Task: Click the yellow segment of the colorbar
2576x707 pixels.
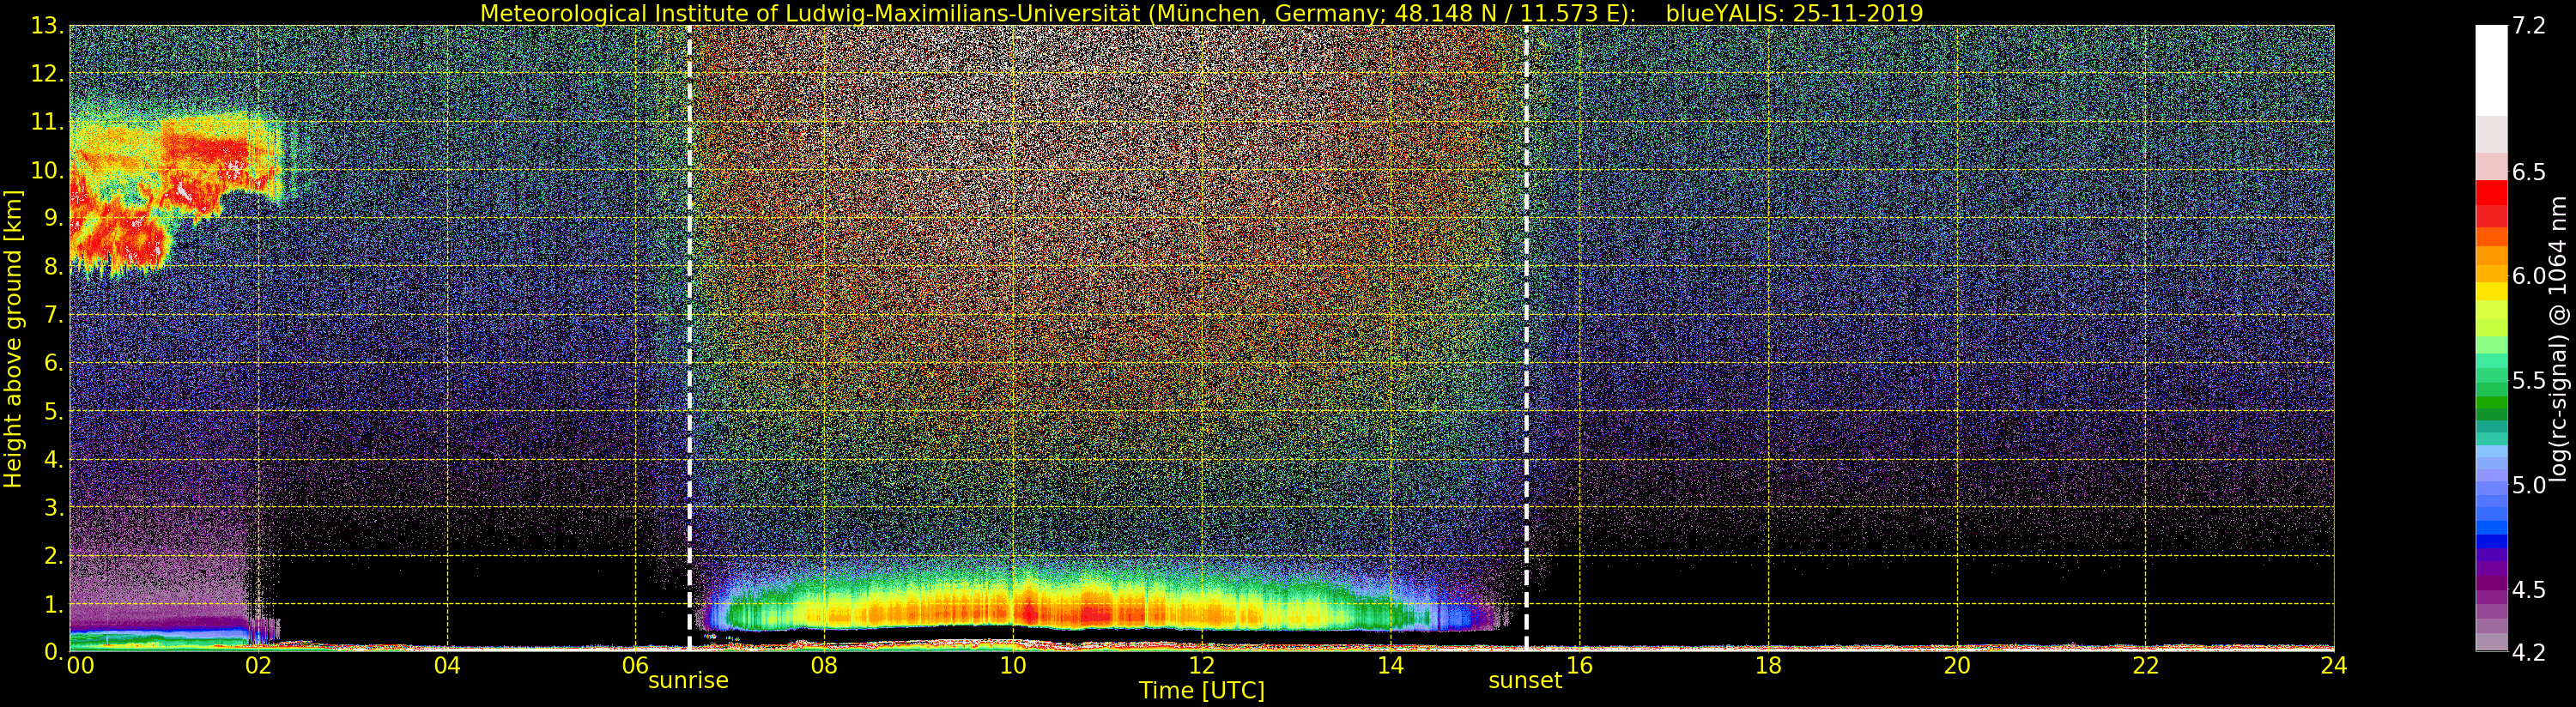Action: 2491,292
